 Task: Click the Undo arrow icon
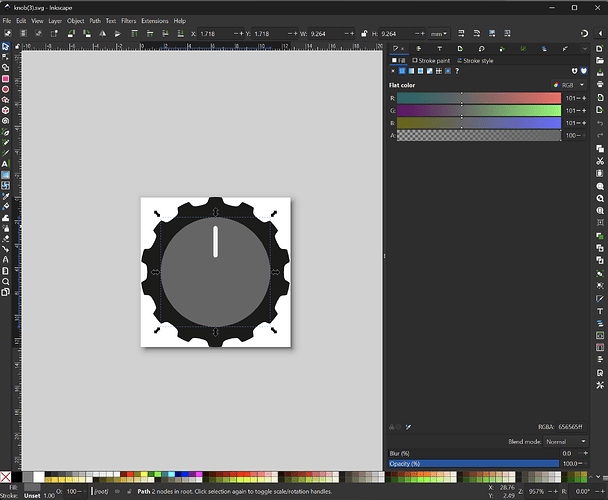(600, 123)
